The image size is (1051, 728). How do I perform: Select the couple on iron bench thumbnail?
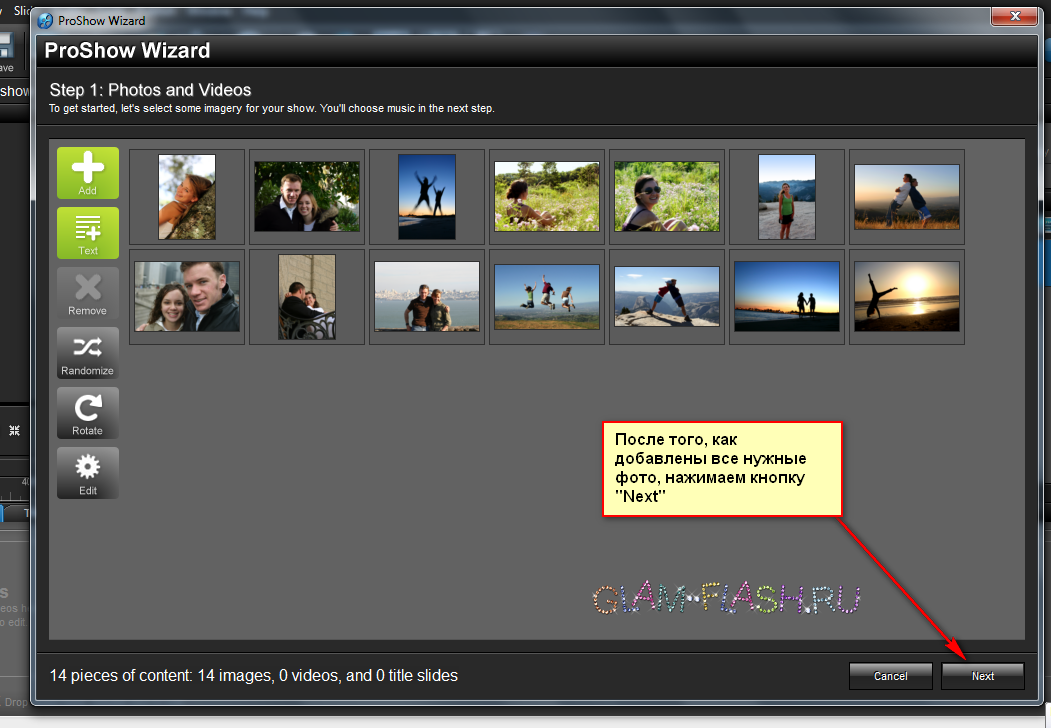coord(307,297)
